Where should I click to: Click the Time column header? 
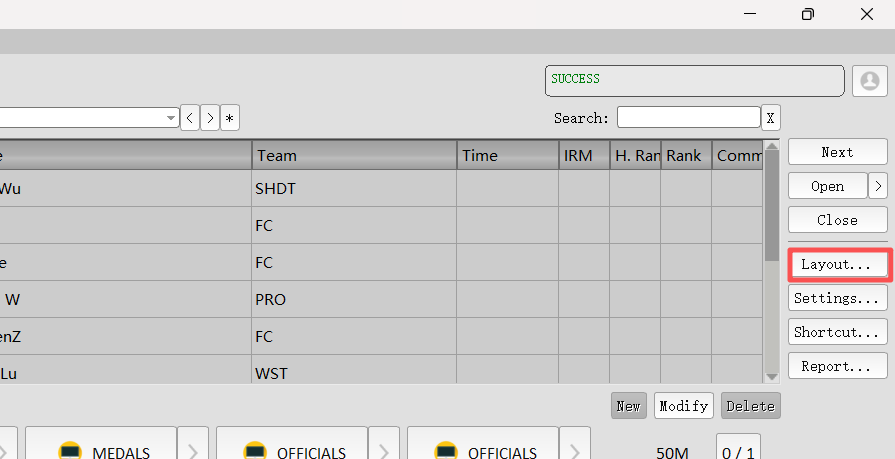coord(507,156)
